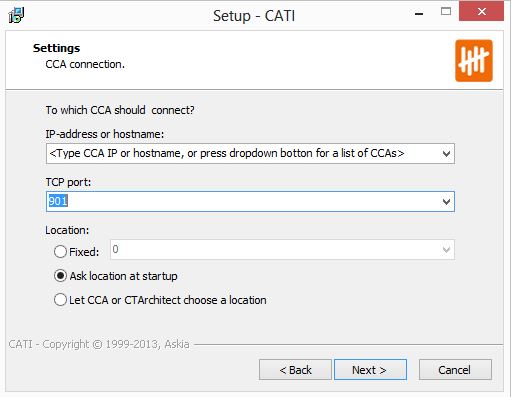Open the TCP port dropdown list
The height and width of the screenshot is (397, 511).
click(446, 202)
